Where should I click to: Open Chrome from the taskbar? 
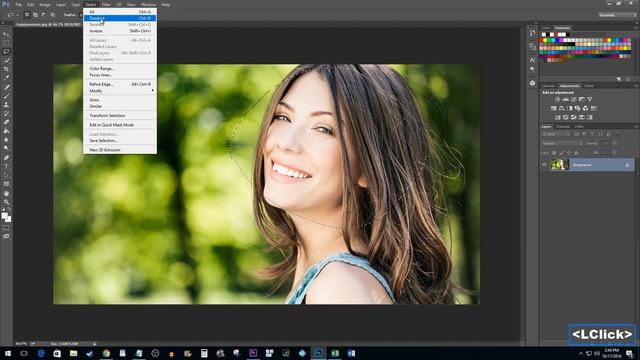[x=106, y=353]
